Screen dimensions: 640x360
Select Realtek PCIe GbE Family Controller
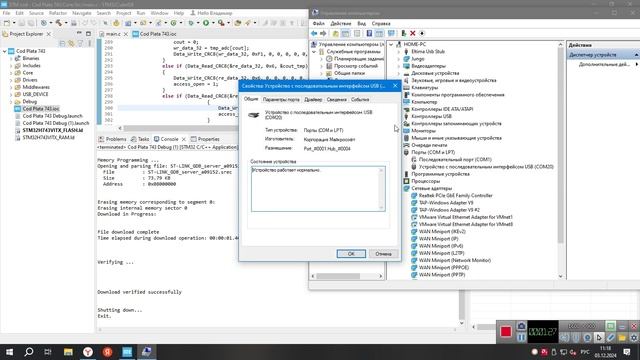coord(456,196)
